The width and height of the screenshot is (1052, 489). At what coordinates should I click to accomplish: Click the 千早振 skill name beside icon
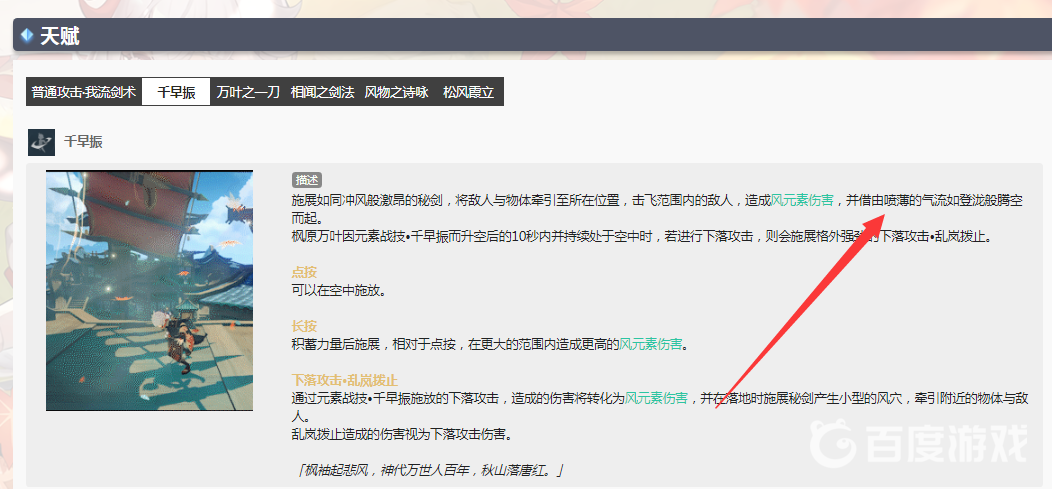83,142
